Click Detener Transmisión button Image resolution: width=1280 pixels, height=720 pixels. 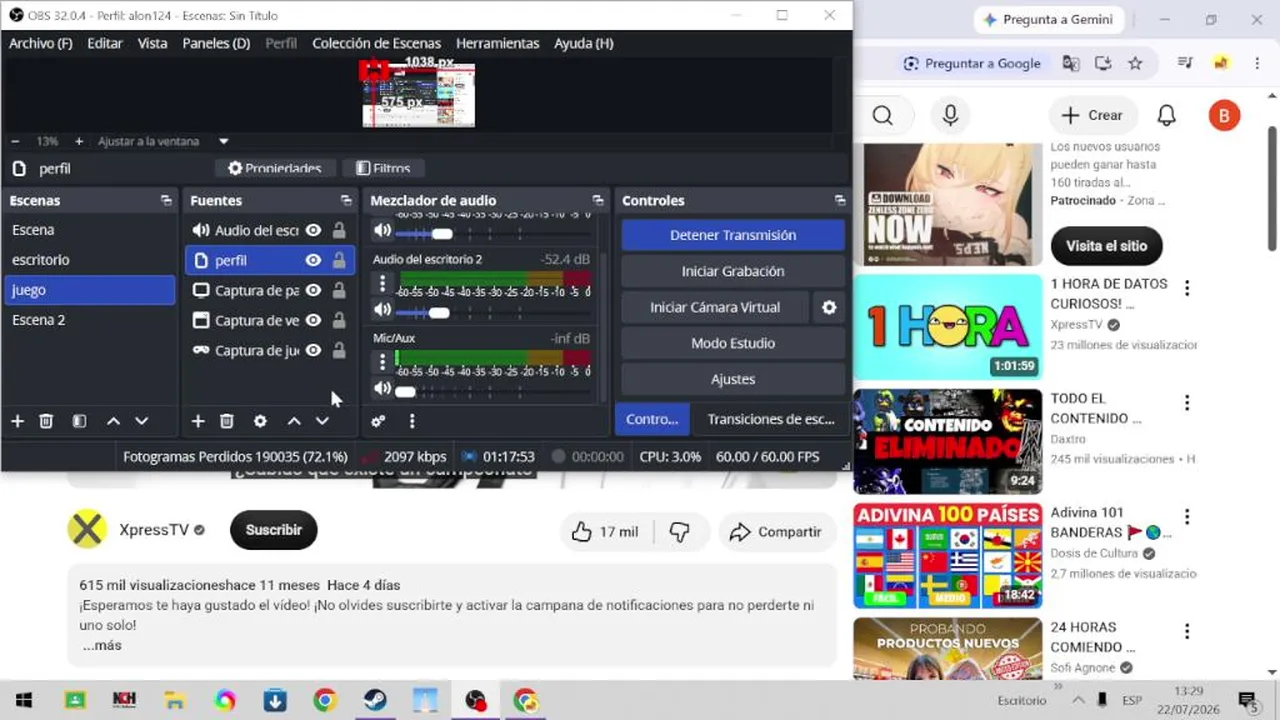point(733,235)
